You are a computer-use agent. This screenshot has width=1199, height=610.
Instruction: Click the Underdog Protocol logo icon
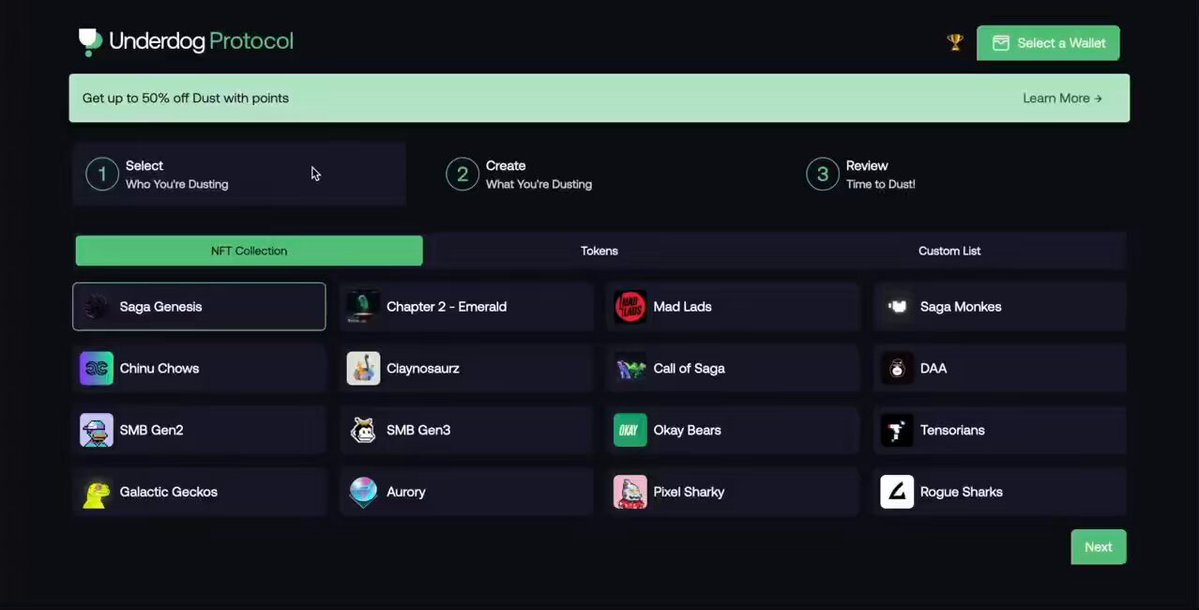click(x=90, y=42)
